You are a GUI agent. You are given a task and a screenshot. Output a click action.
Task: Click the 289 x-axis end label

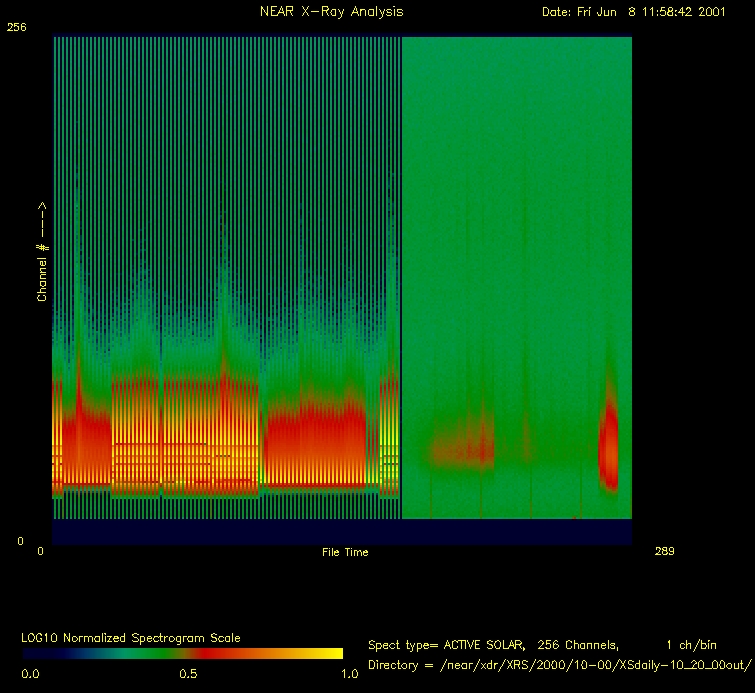(664, 551)
